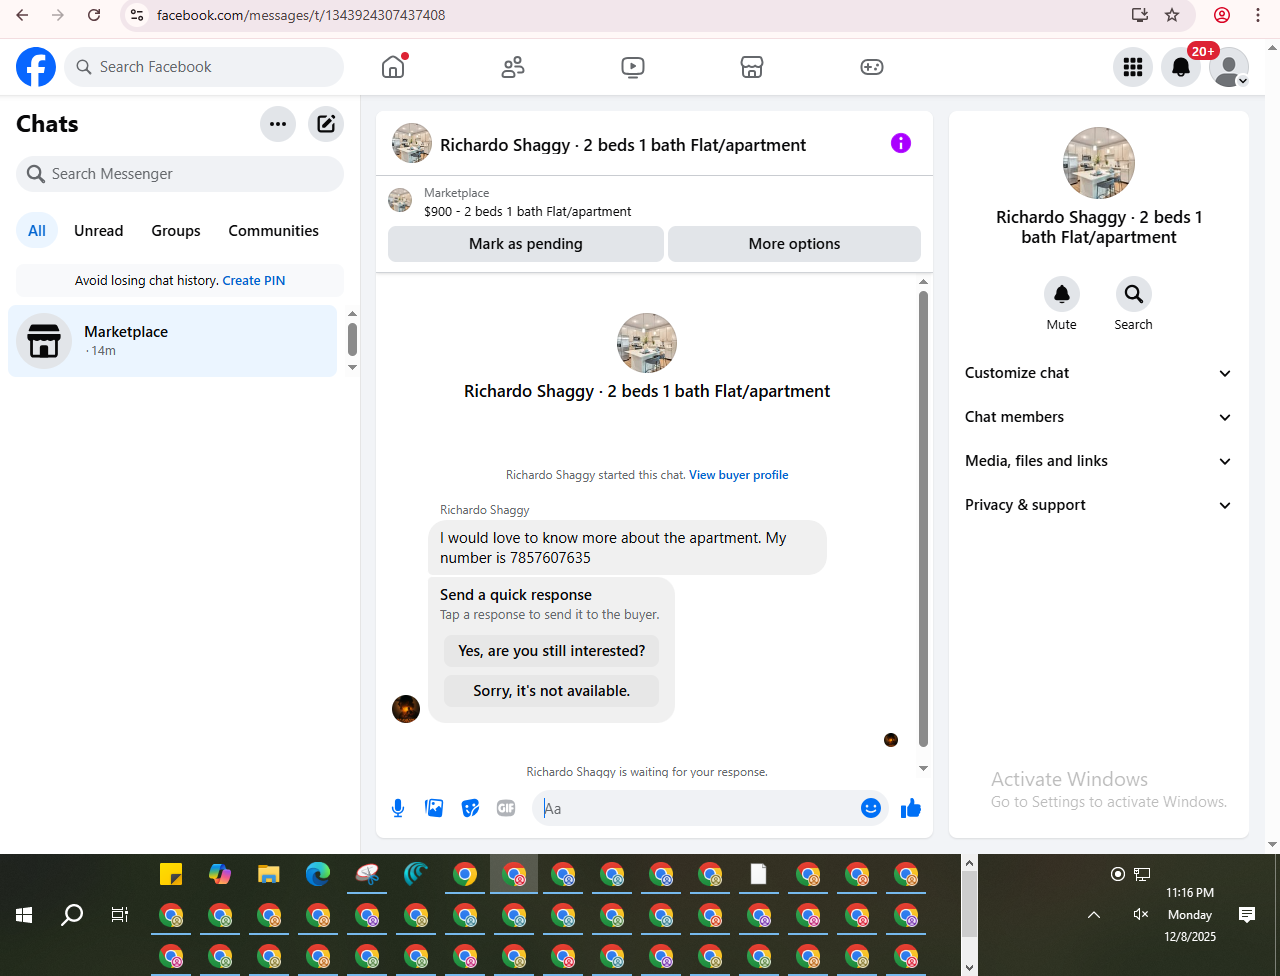The image size is (1280, 976).
Task: Choose a sticker with the sticker icon
Action: click(470, 808)
